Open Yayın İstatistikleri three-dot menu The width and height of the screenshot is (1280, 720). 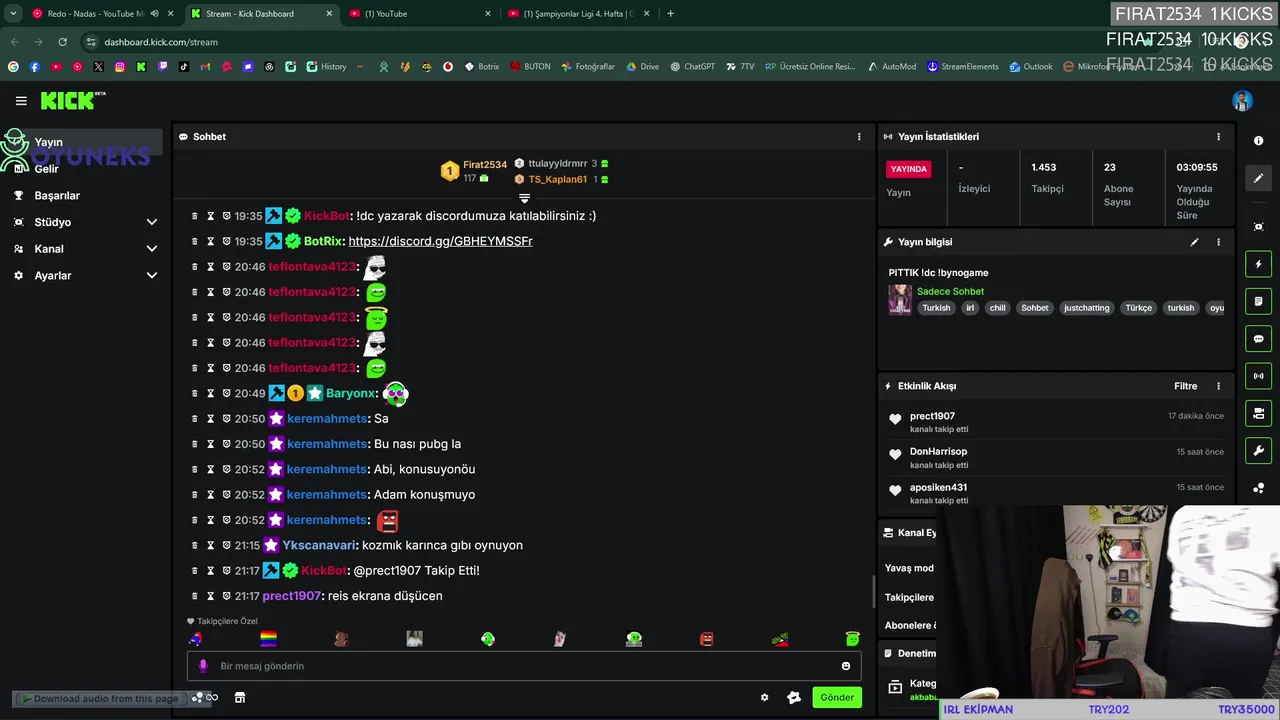[x=1218, y=137]
